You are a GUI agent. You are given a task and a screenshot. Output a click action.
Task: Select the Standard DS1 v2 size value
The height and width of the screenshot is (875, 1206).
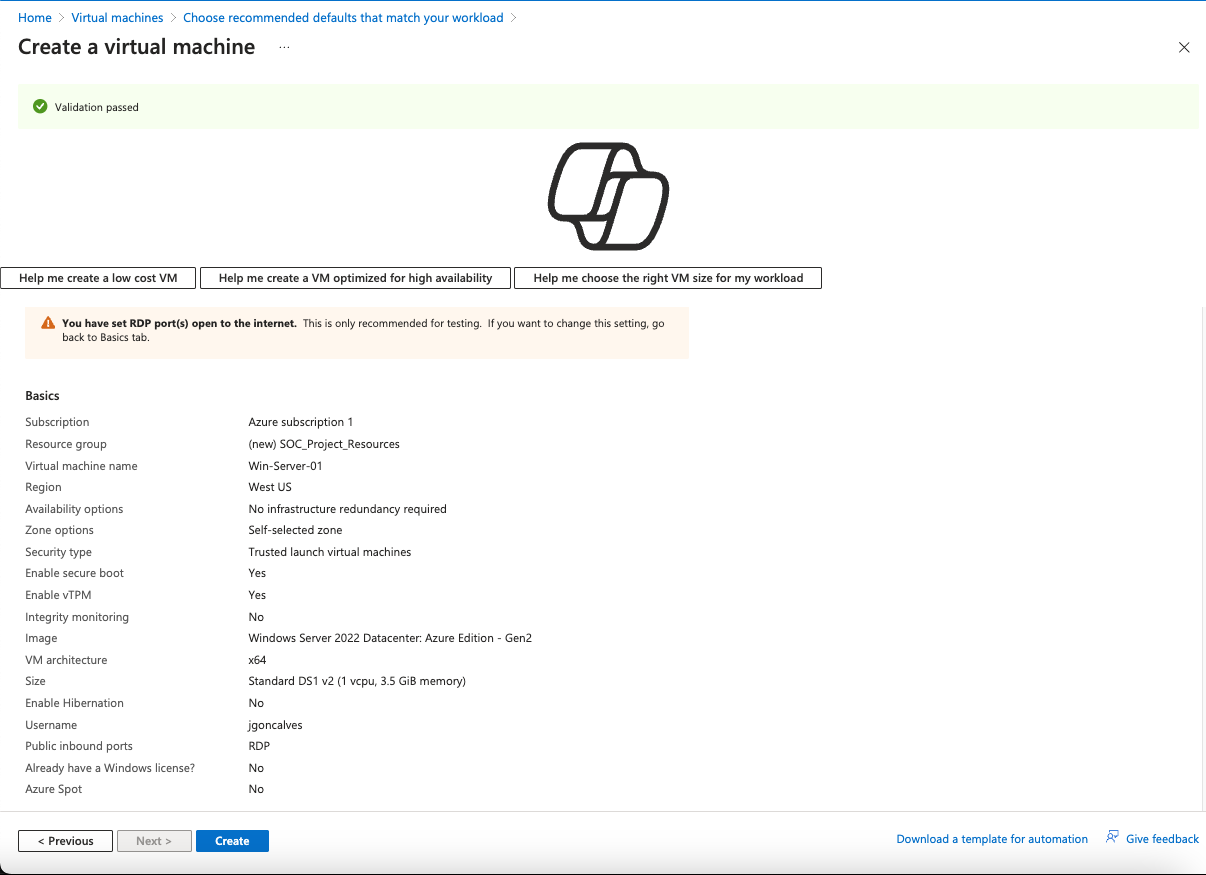tap(357, 681)
